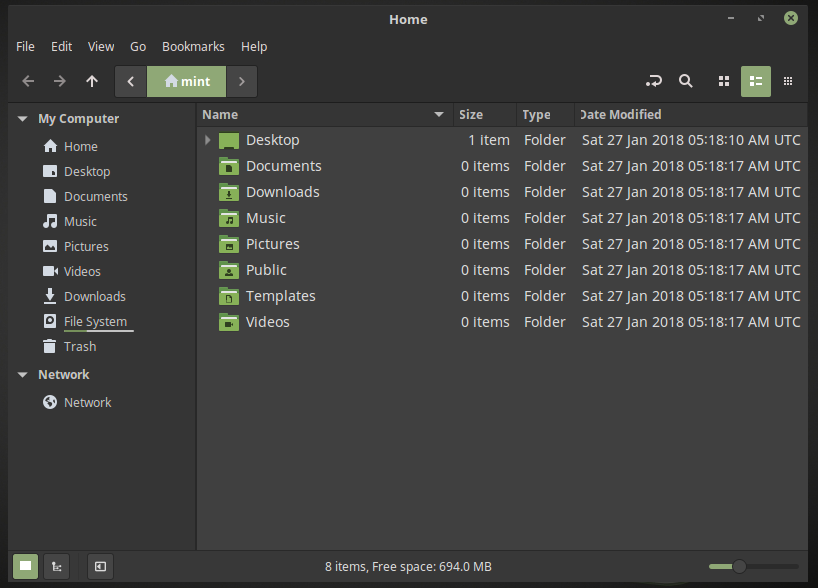Collapse the Network section
This screenshot has height=588, width=818.
[x=22, y=374]
